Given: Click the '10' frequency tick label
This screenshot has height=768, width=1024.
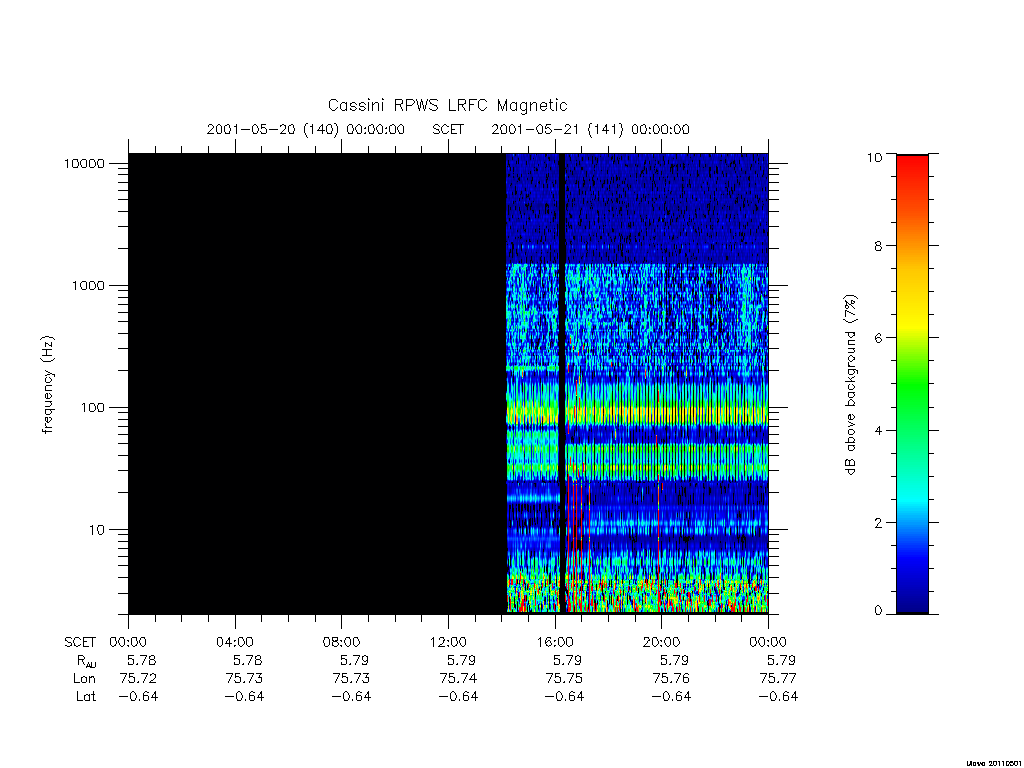Looking at the screenshot, I should [97, 530].
